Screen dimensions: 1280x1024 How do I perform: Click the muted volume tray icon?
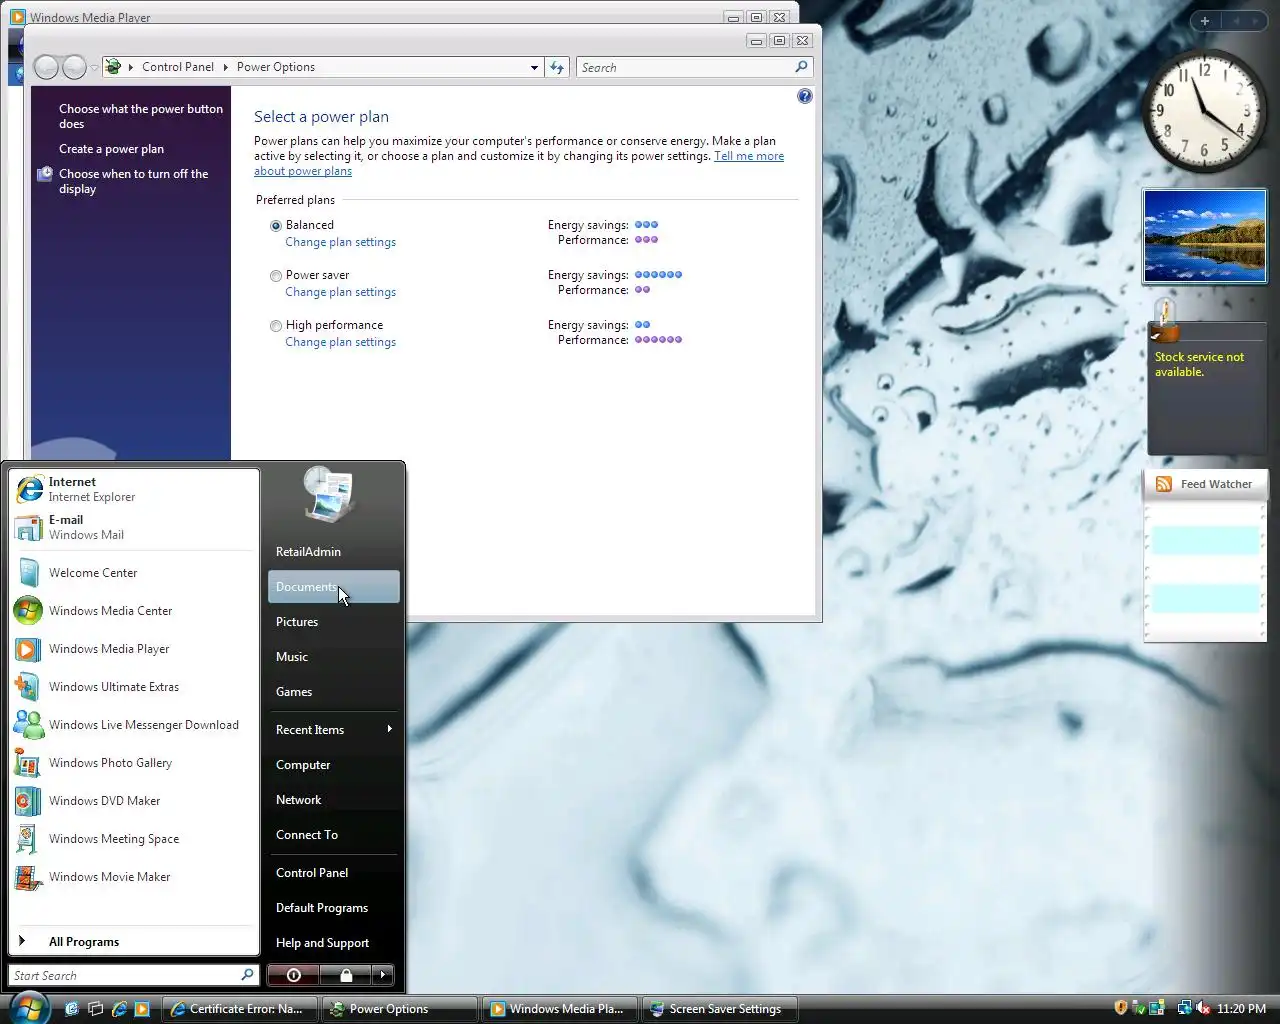[1203, 1008]
